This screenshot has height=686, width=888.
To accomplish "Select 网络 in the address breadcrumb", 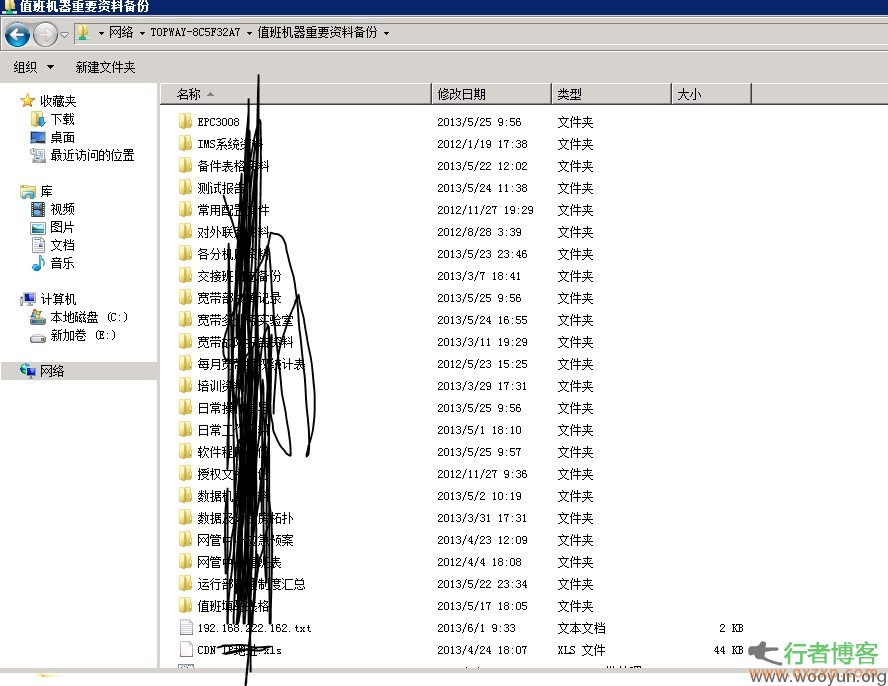I will pyautogui.click(x=121, y=32).
